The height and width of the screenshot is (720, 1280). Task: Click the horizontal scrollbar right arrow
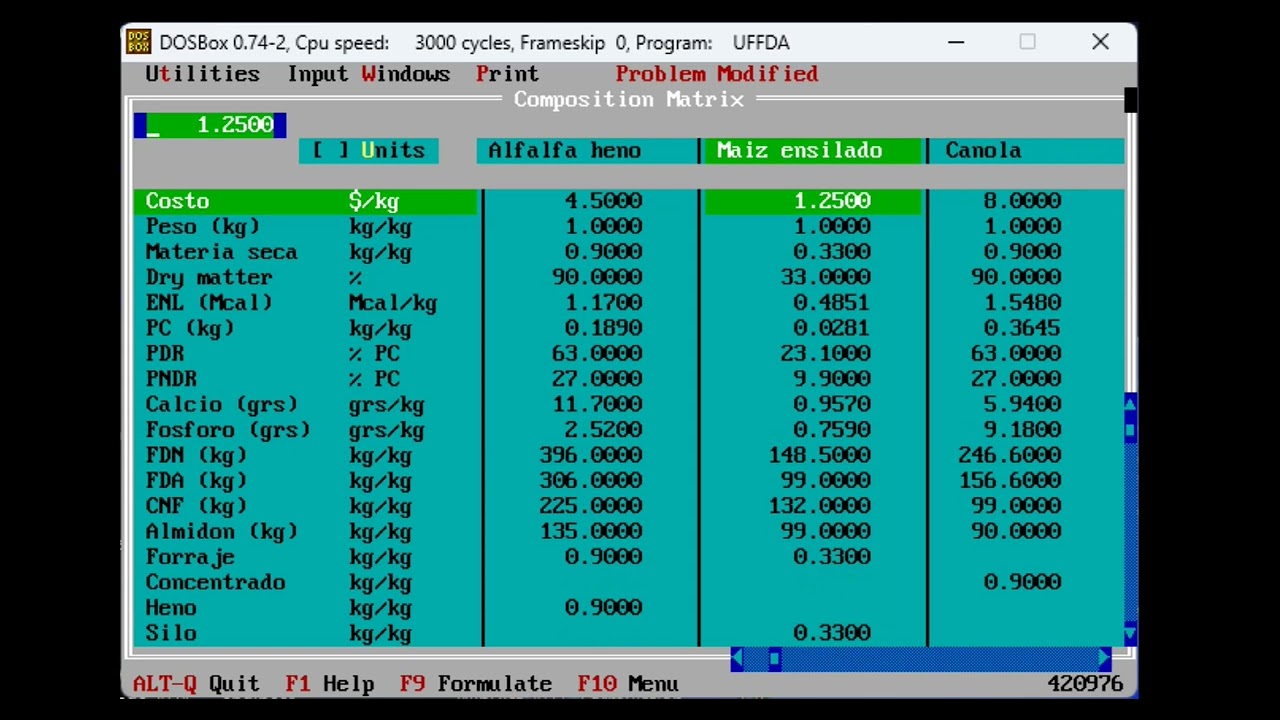[x=1105, y=659]
